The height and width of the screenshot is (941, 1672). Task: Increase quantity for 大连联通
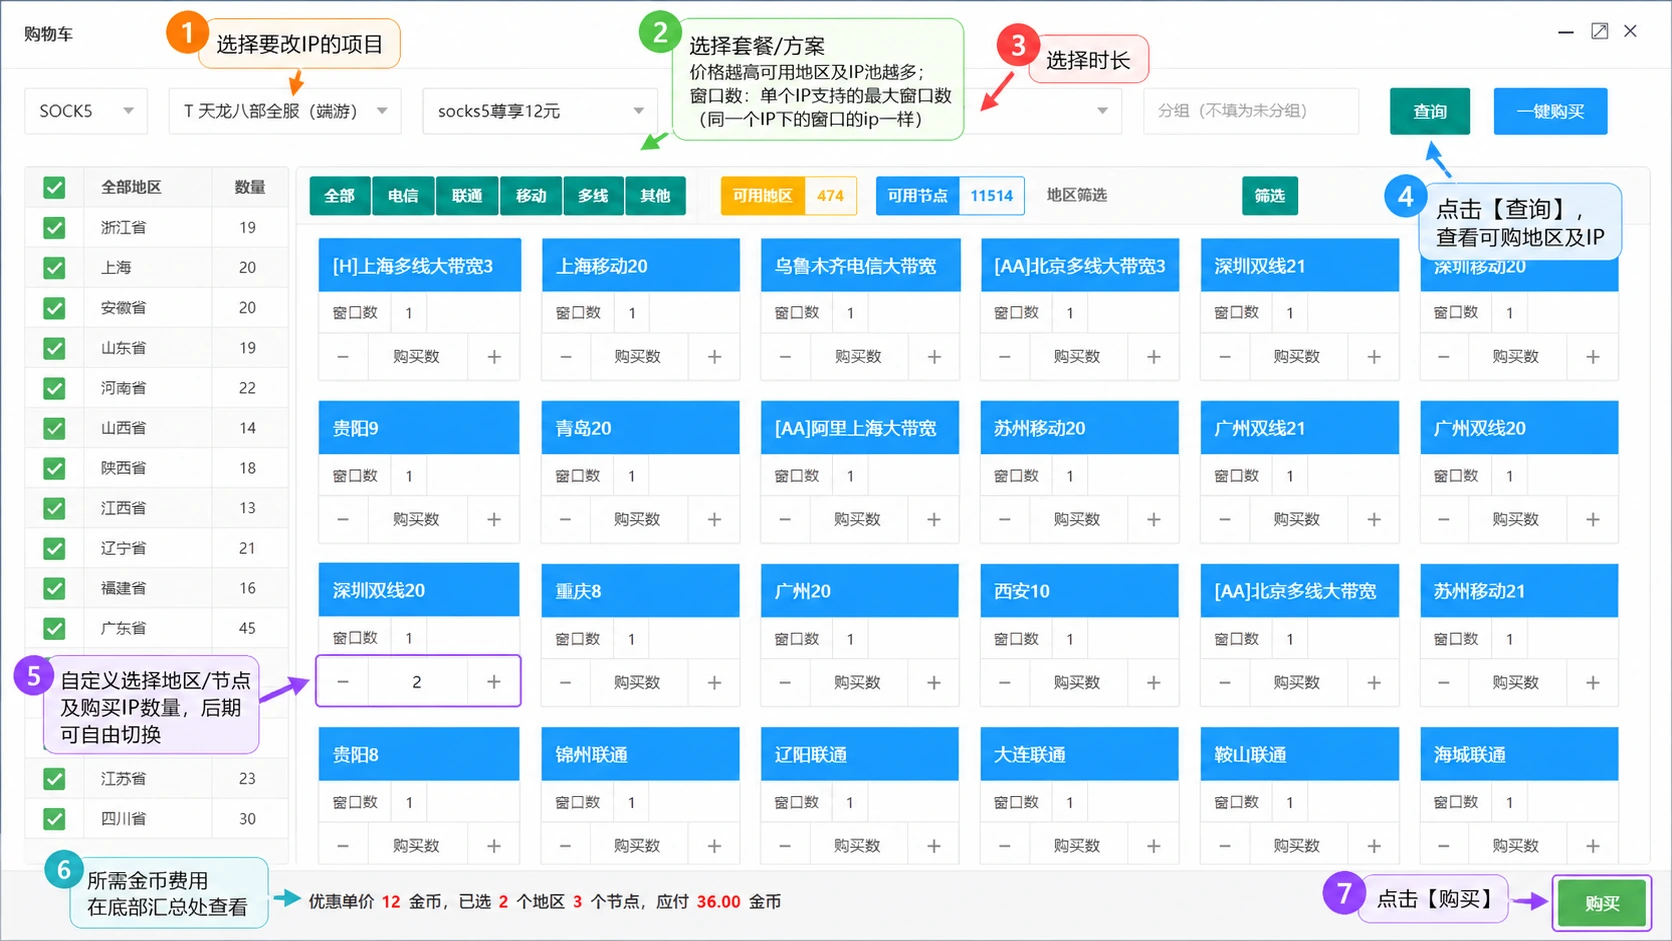click(x=1154, y=846)
